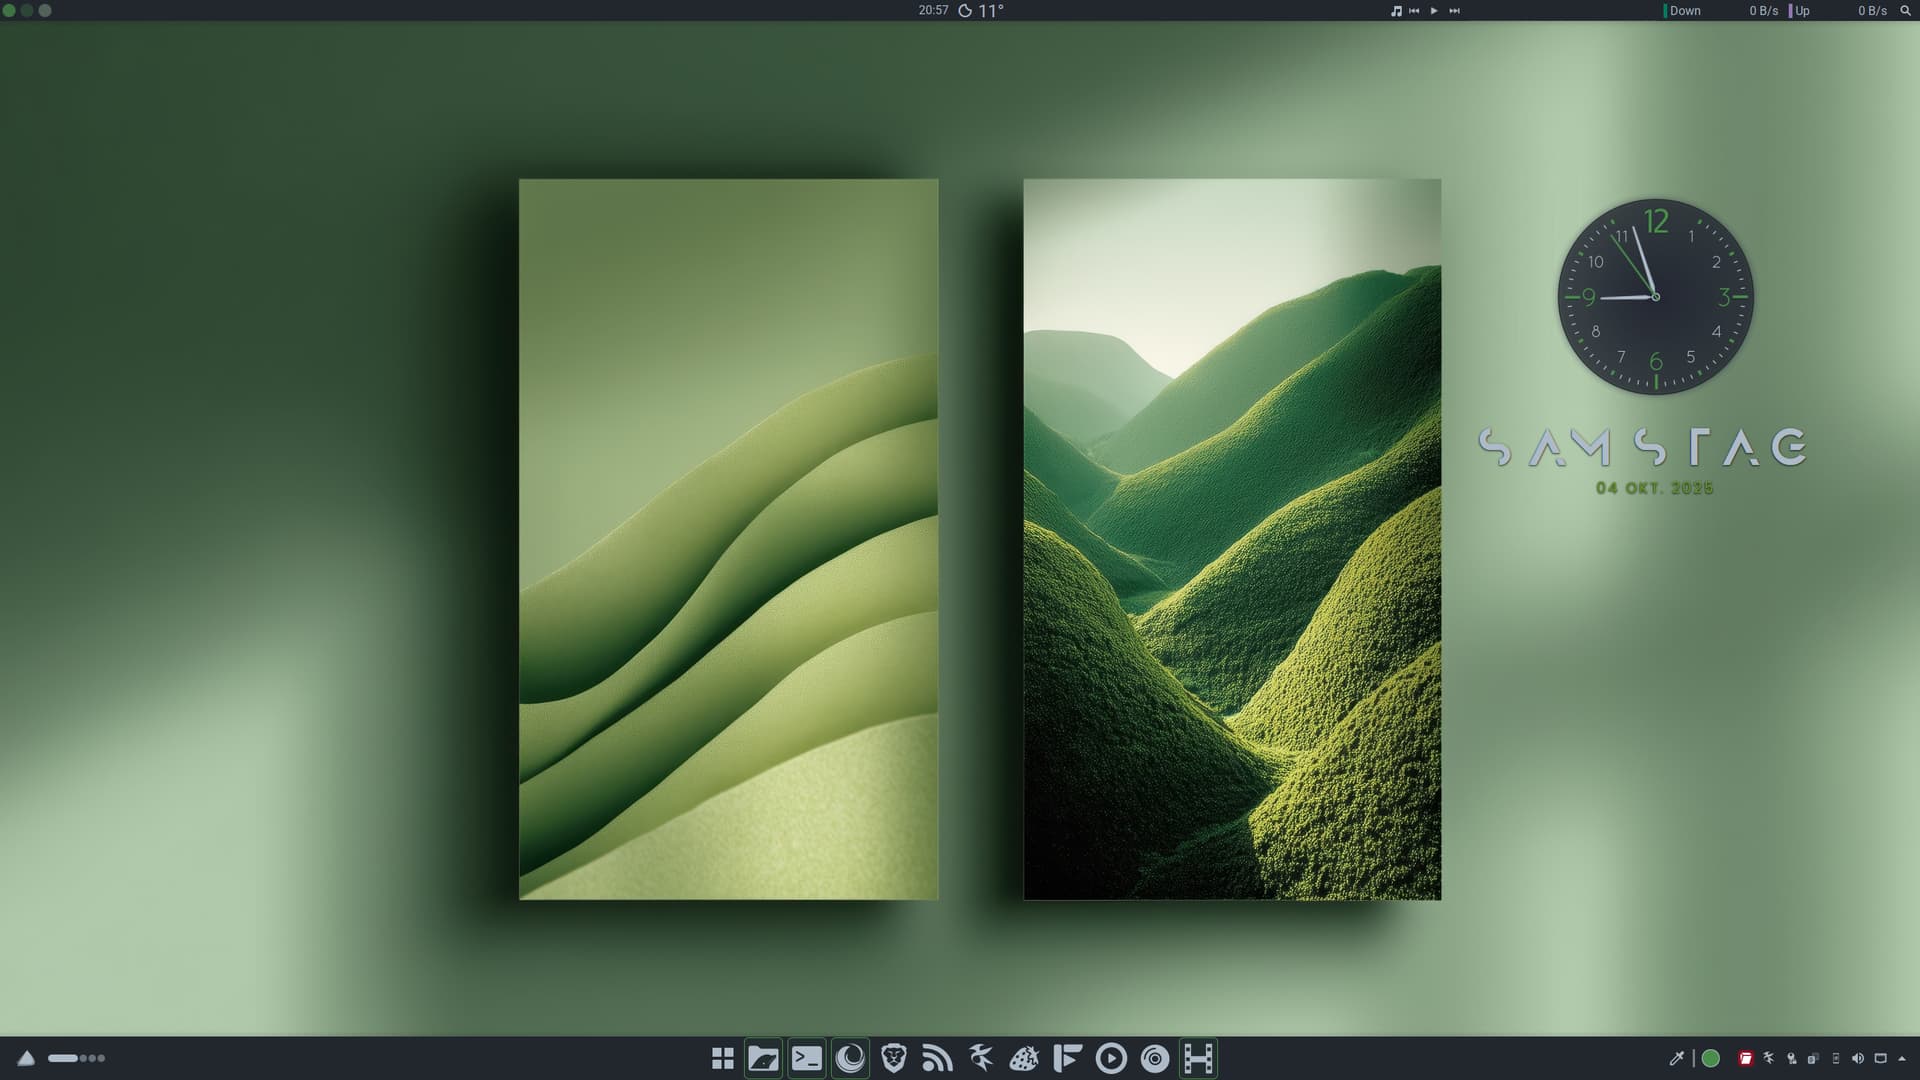Click the green status circle in tray
Viewport: 1920px width, 1080px height.
click(x=1711, y=1058)
